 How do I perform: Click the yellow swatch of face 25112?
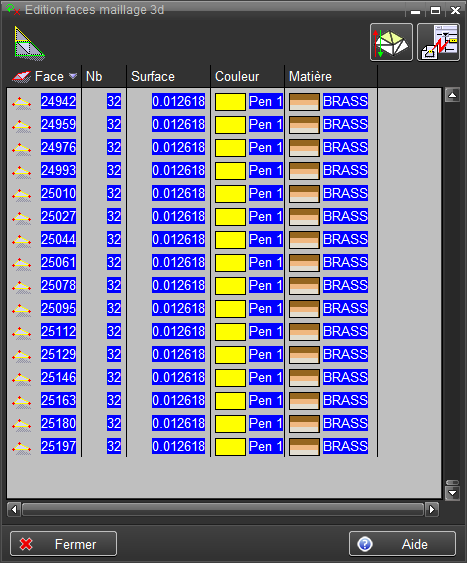[x=230, y=332]
